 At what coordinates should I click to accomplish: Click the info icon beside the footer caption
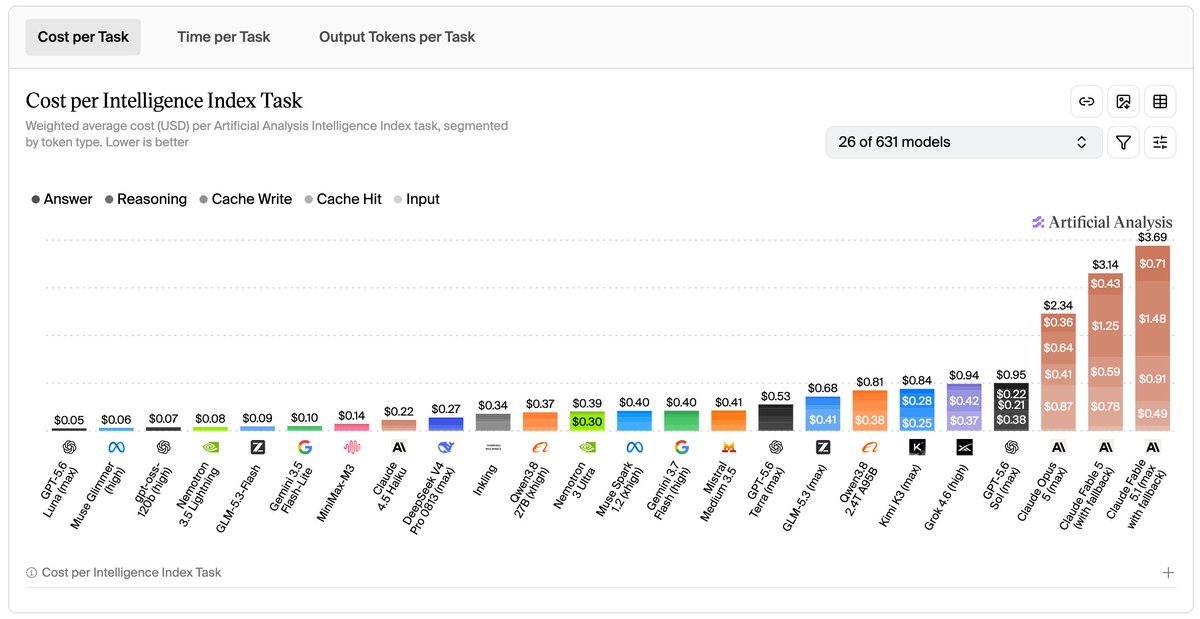coord(31,573)
